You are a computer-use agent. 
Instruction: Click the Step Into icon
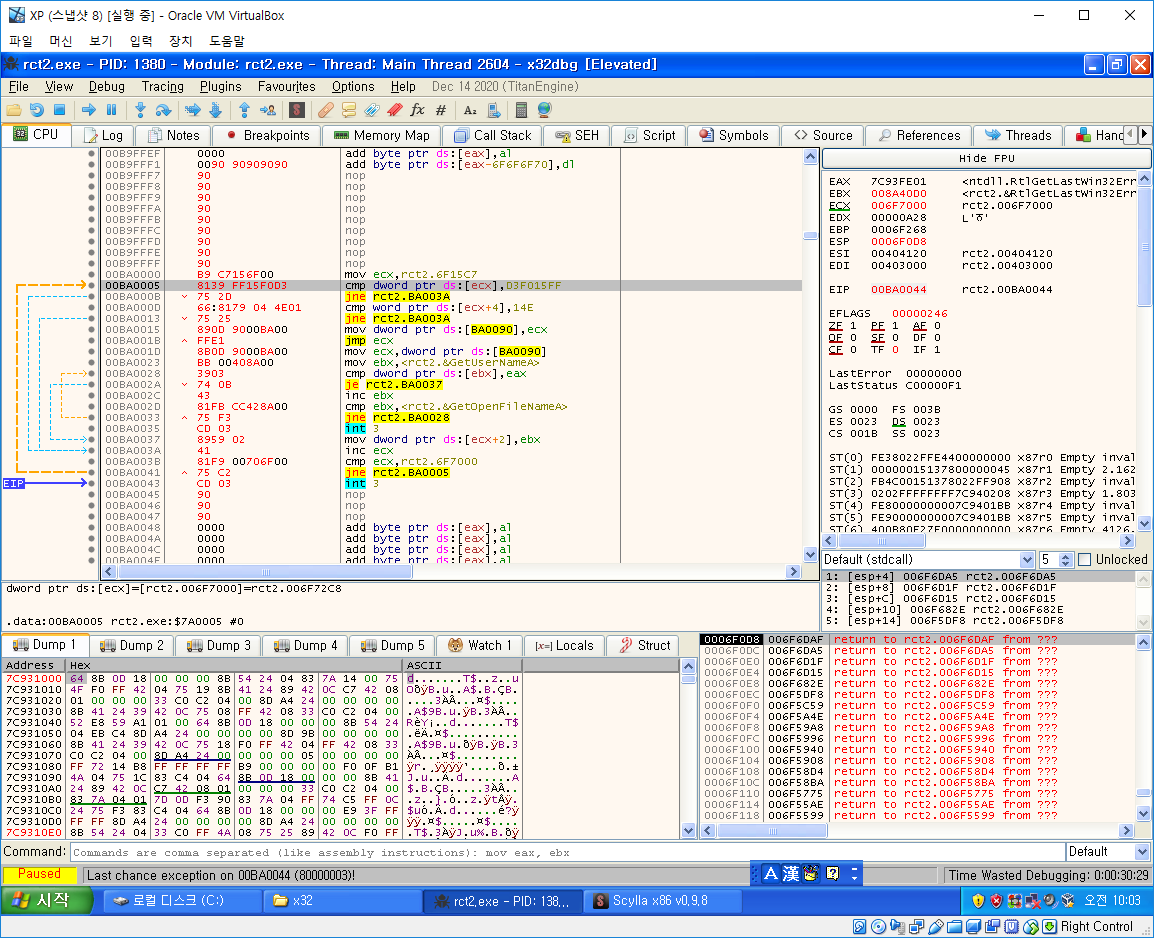coord(140,110)
